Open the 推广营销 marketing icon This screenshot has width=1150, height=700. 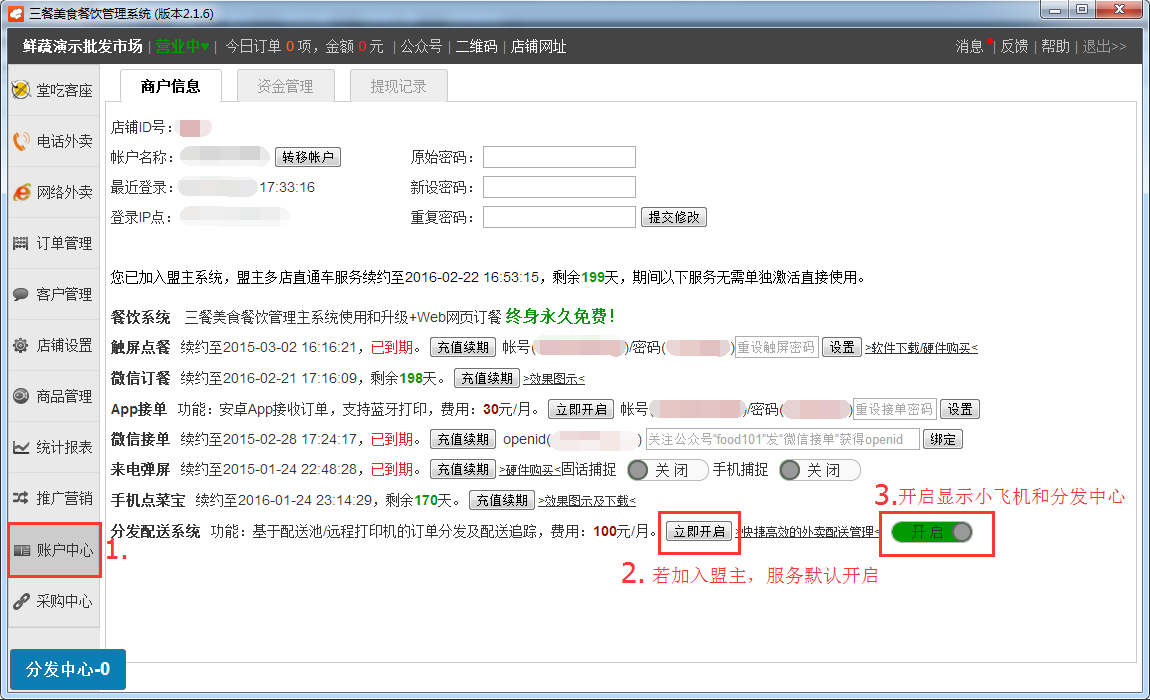pos(21,498)
